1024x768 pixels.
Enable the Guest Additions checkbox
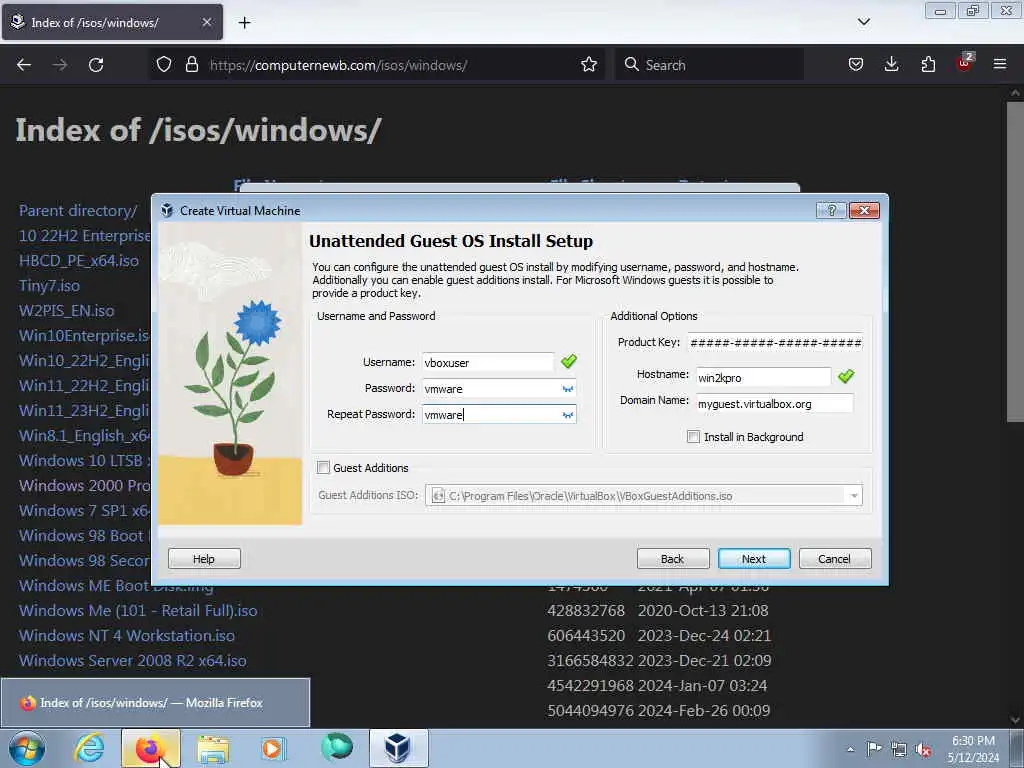point(323,468)
